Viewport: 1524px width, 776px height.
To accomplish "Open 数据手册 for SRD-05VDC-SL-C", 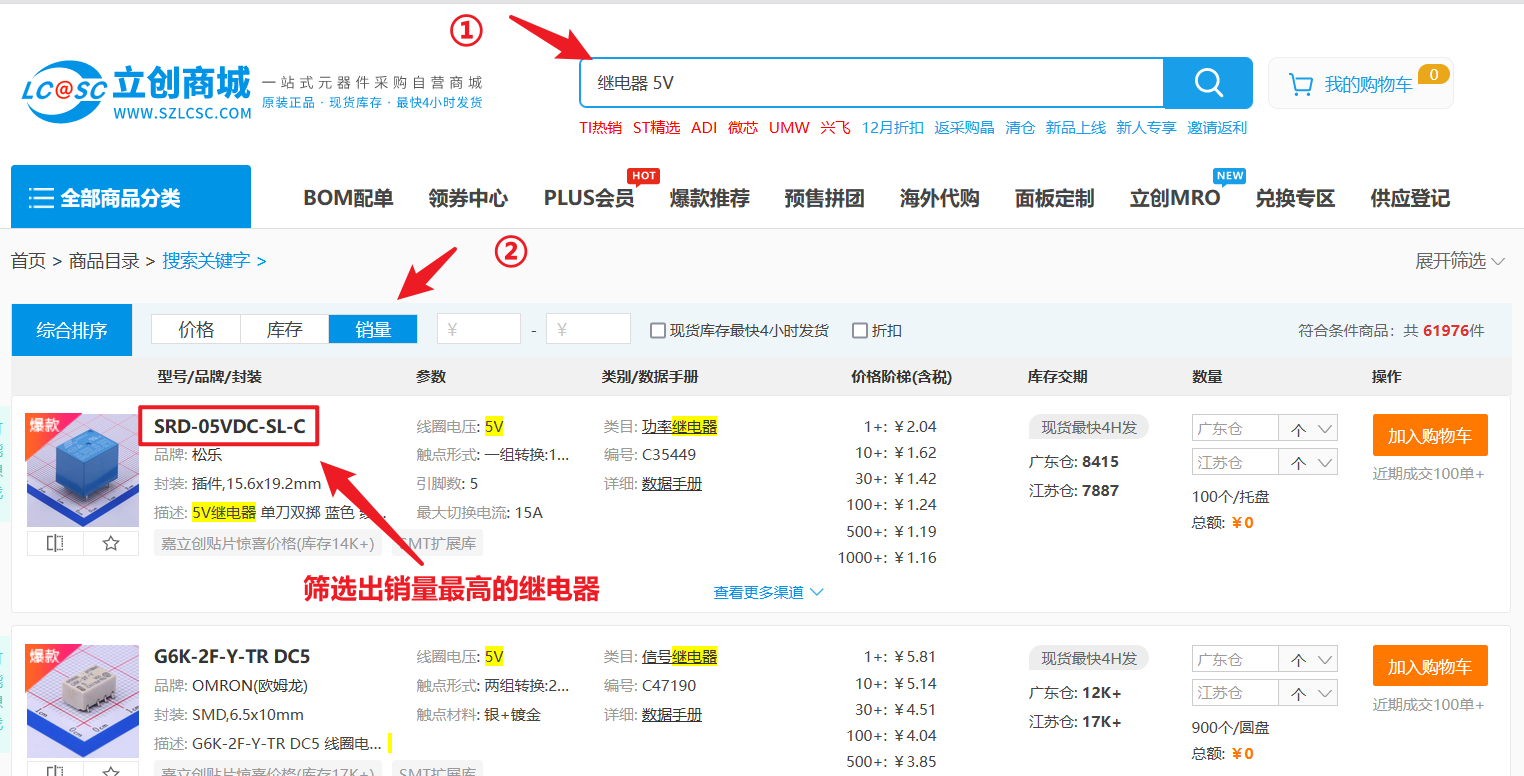I will (672, 484).
